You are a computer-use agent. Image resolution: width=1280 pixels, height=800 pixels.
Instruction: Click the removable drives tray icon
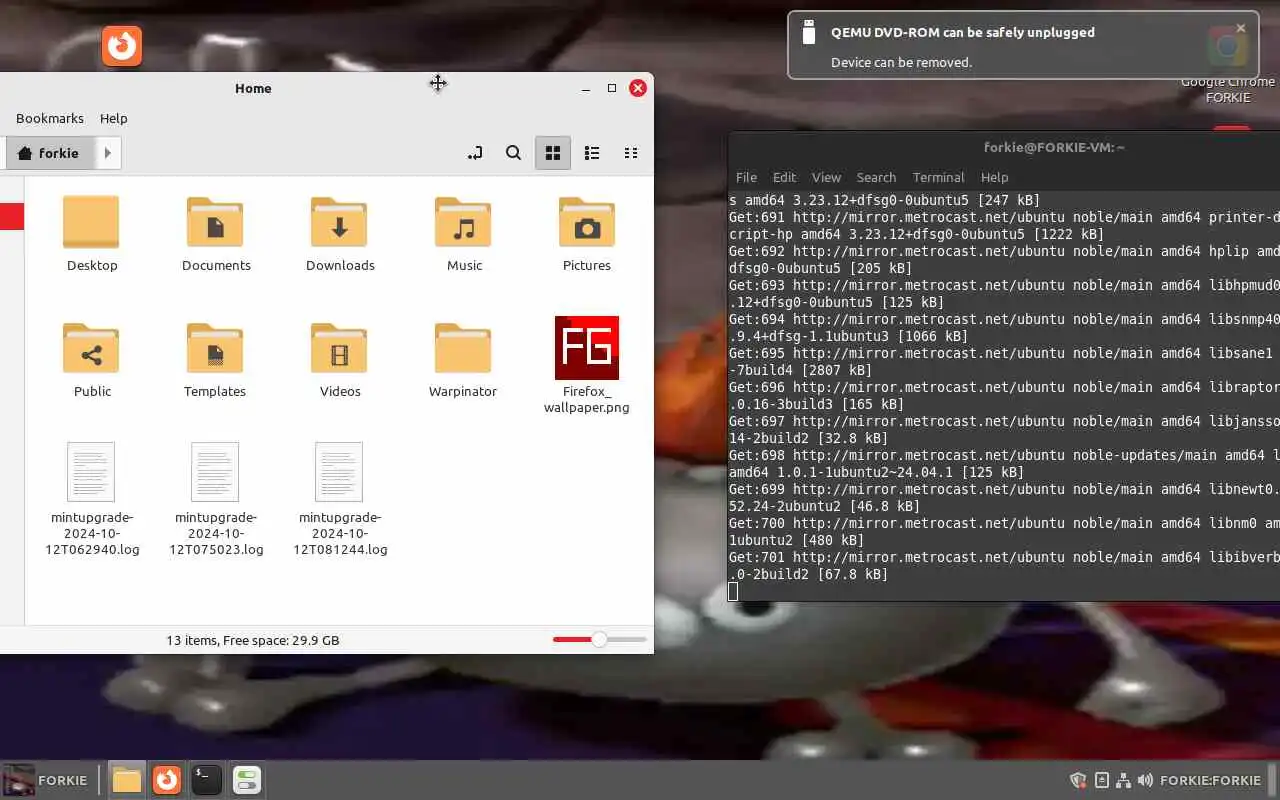tap(1101, 780)
